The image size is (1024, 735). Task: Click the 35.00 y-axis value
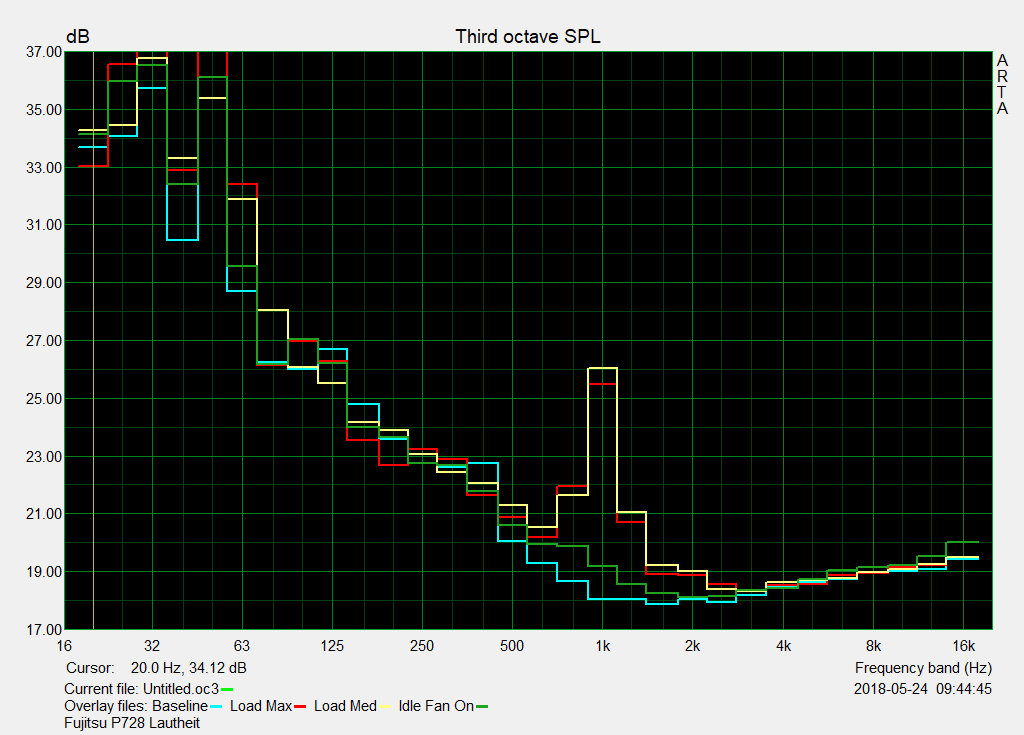coord(44,110)
